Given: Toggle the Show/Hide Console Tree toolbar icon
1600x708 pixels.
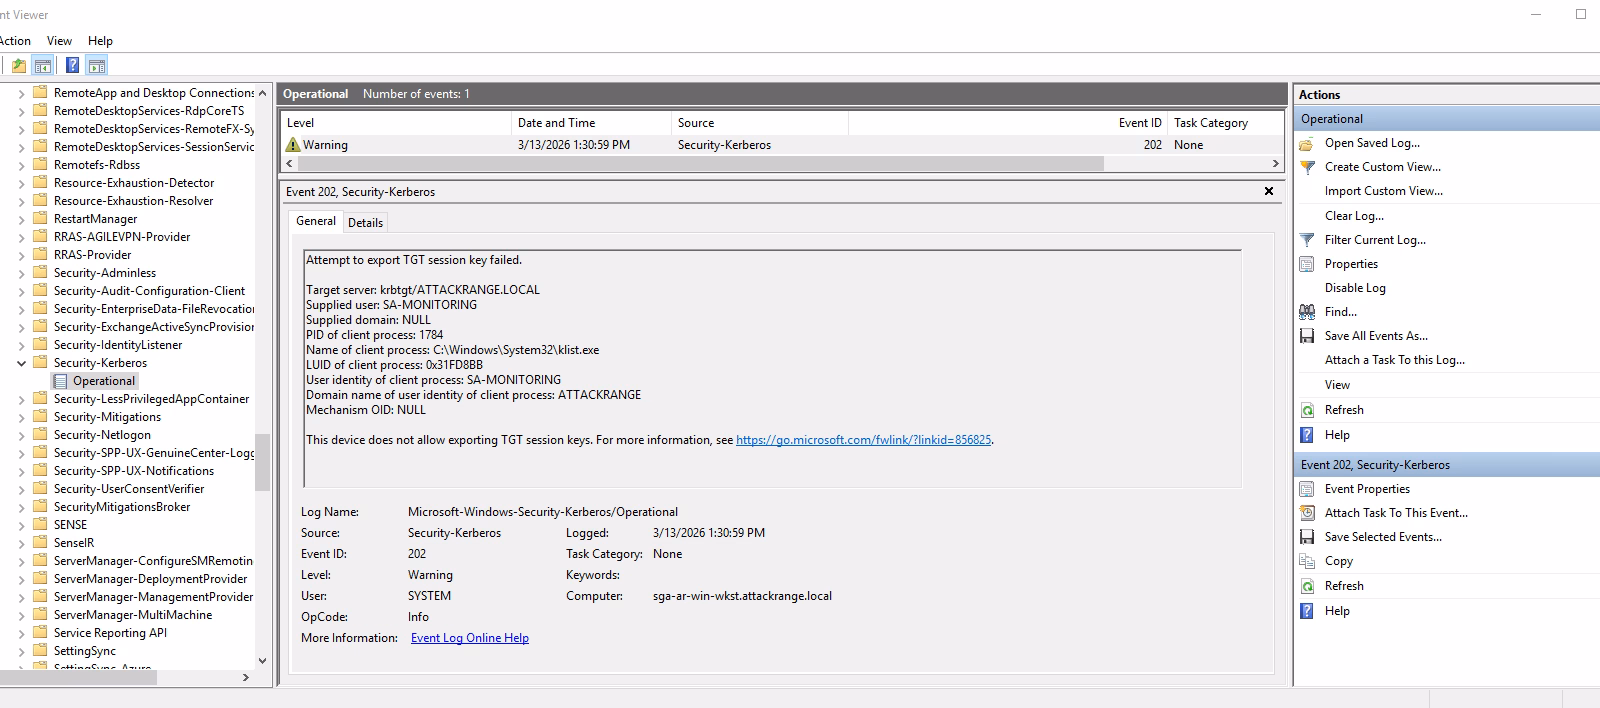Looking at the screenshot, I should 43,66.
